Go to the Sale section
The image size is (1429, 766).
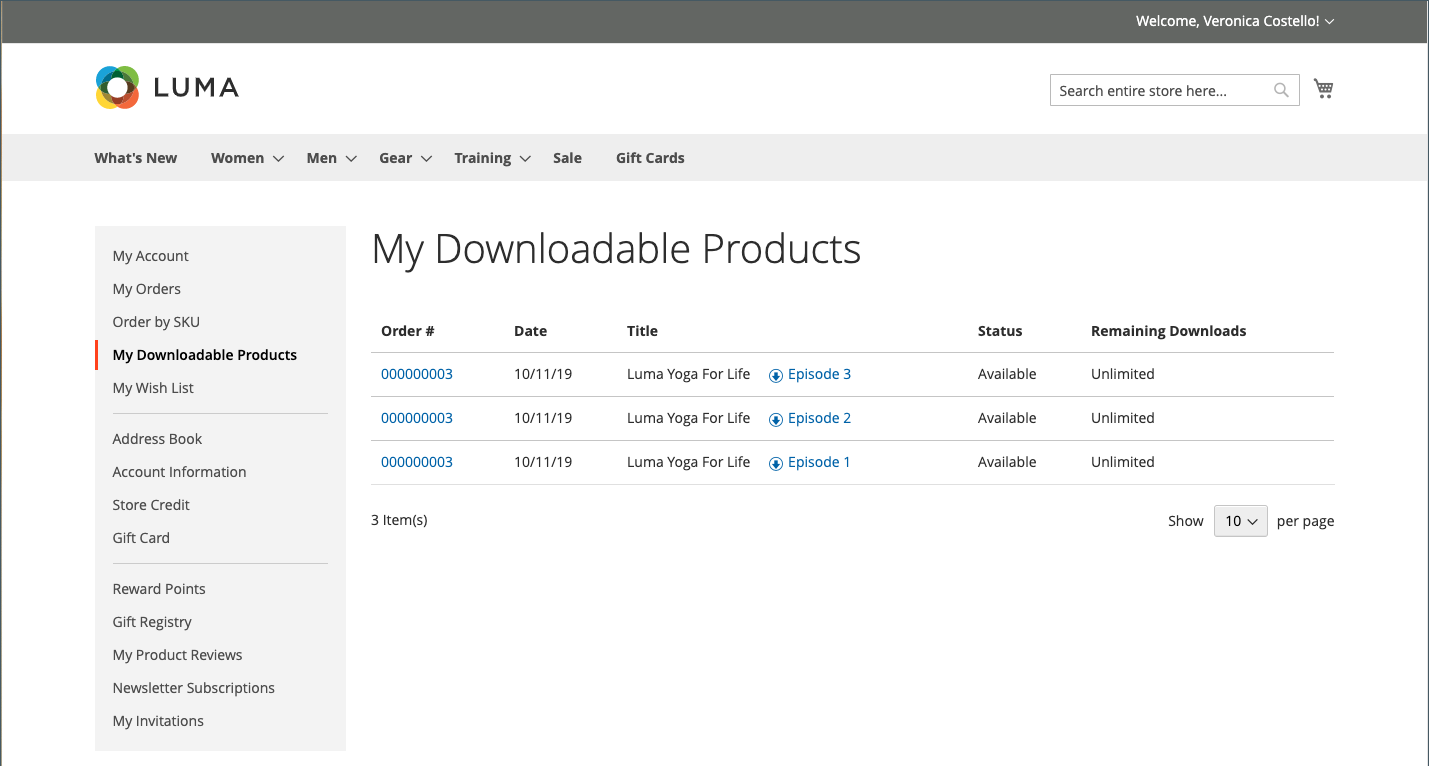[x=567, y=158]
